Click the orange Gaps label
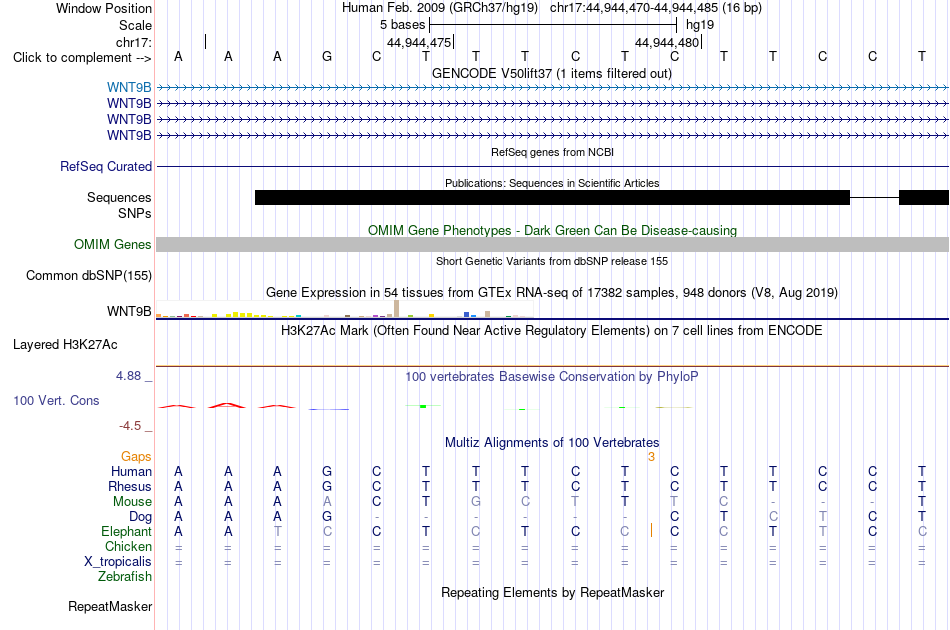Image resolution: width=950 pixels, height=630 pixels. tap(136, 456)
